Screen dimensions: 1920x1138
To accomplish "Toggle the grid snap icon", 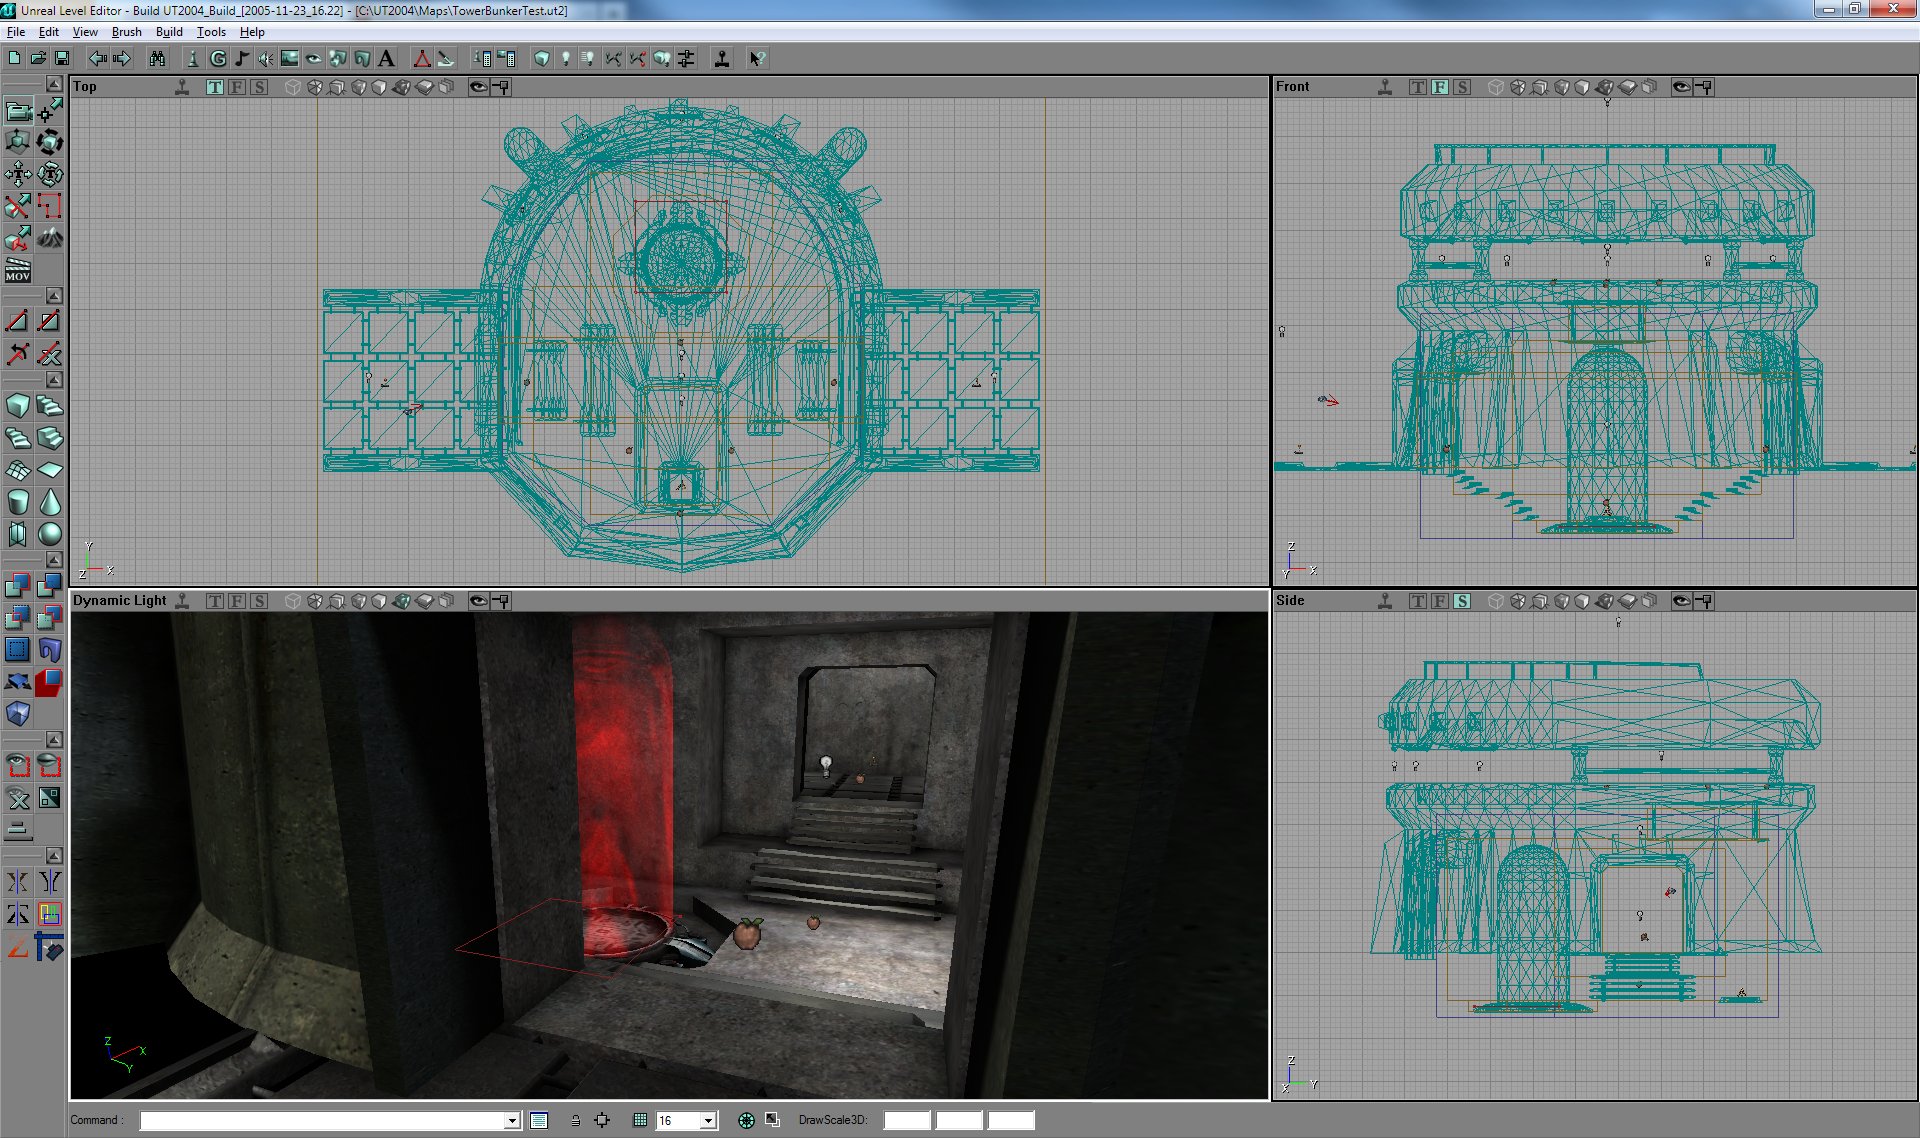I will [x=640, y=1120].
